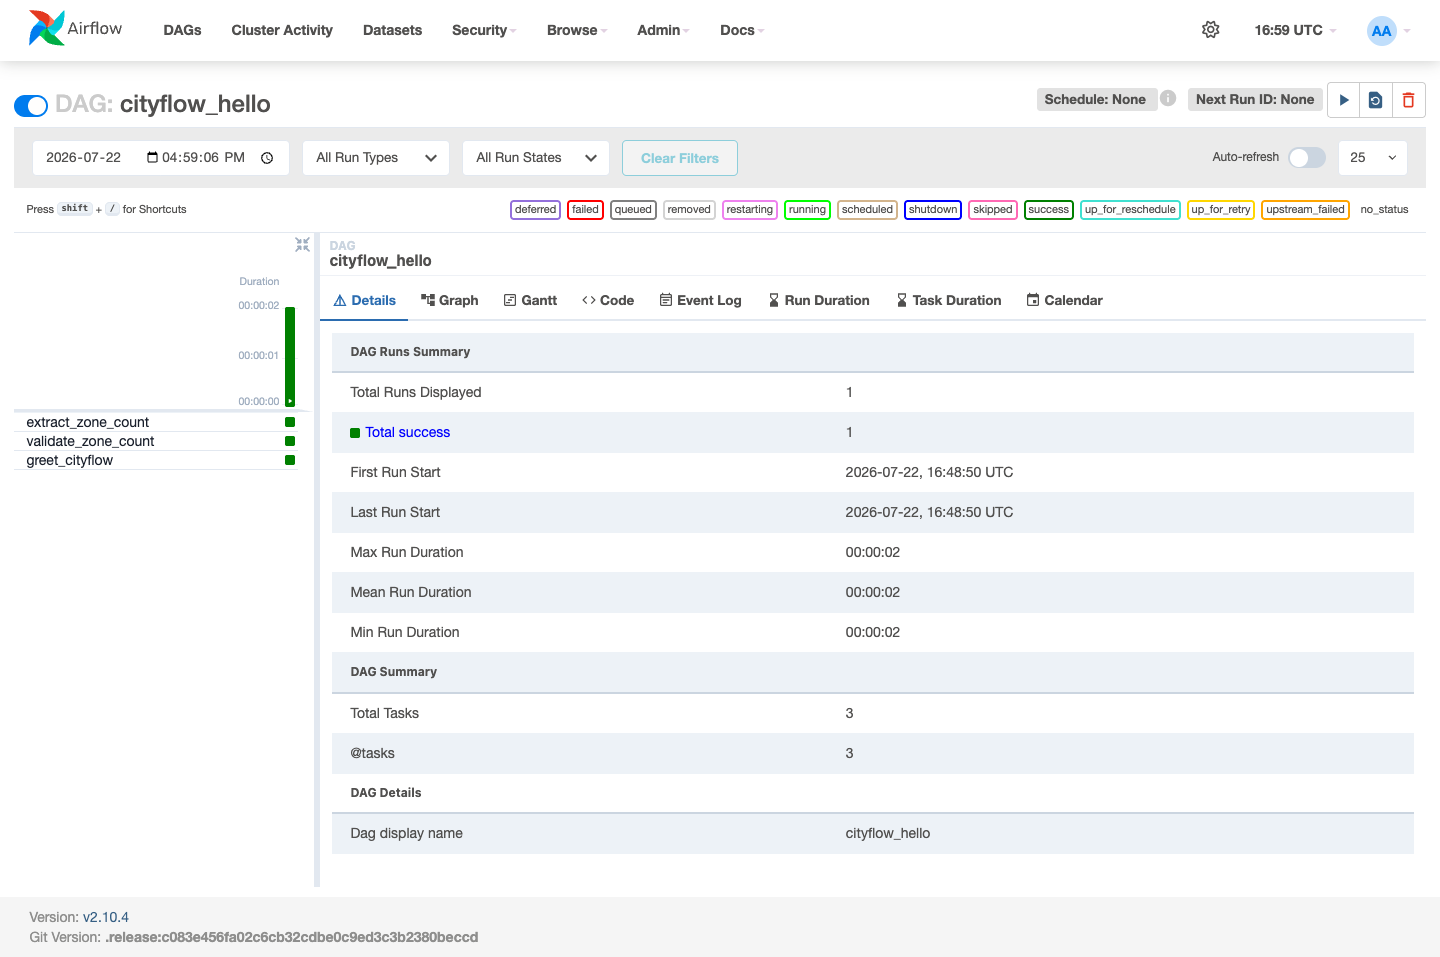This screenshot has height=957, width=1440.
Task: Open the Datasets page
Action: (392, 30)
